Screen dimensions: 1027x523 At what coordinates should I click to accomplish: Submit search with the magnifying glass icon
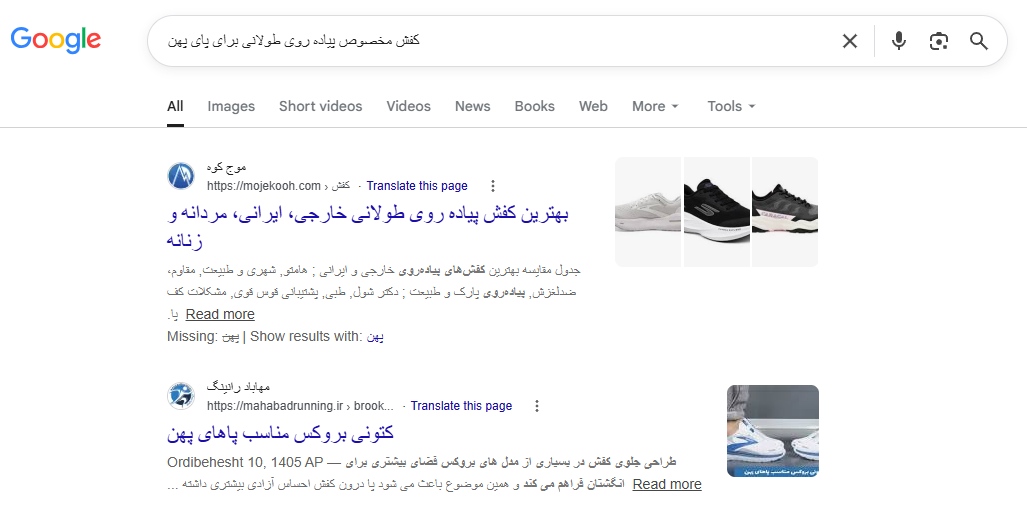pos(979,41)
